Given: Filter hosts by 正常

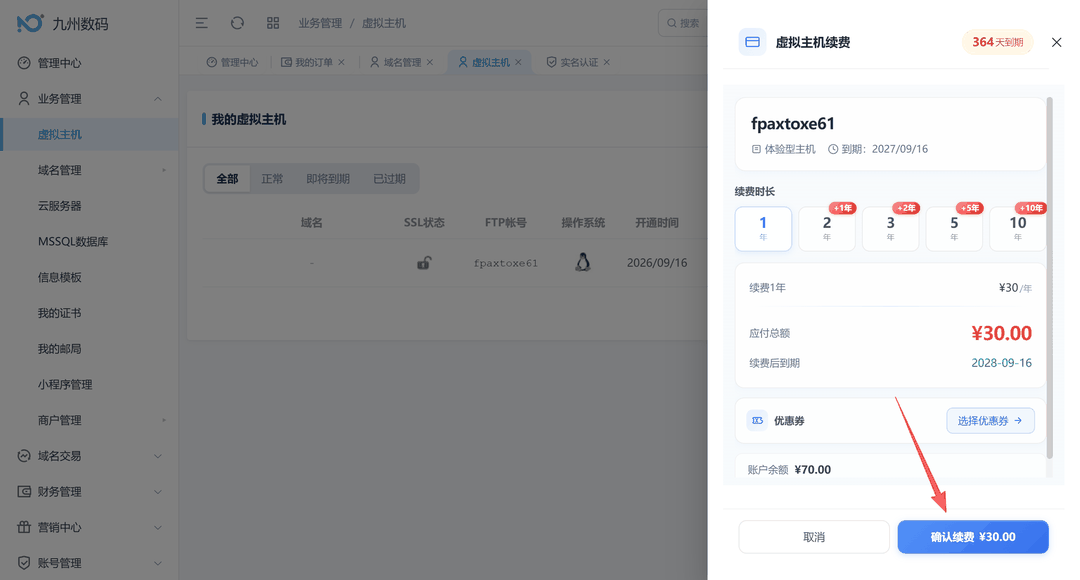Looking at the screenshot, I should click(272, 179).
